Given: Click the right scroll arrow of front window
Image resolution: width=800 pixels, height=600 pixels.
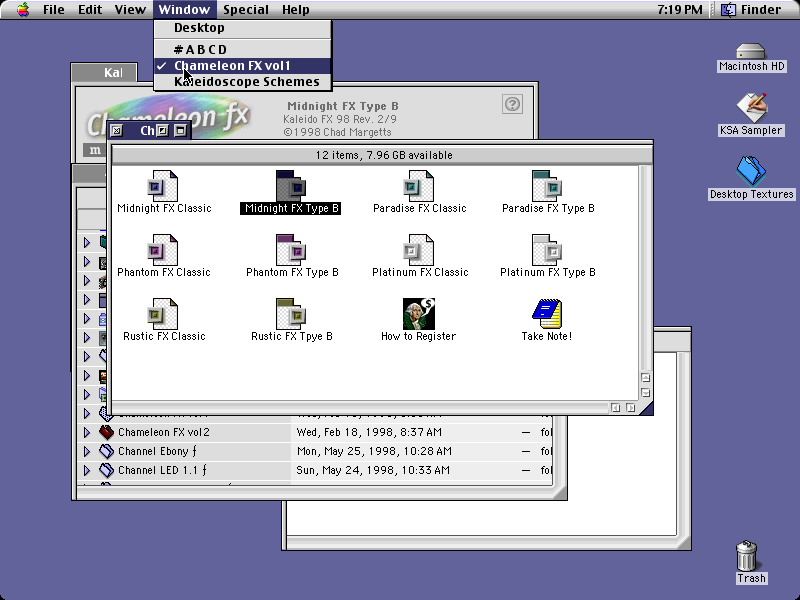Looking at the screenshot, I should pyautogui.click(x=631, y=408).
